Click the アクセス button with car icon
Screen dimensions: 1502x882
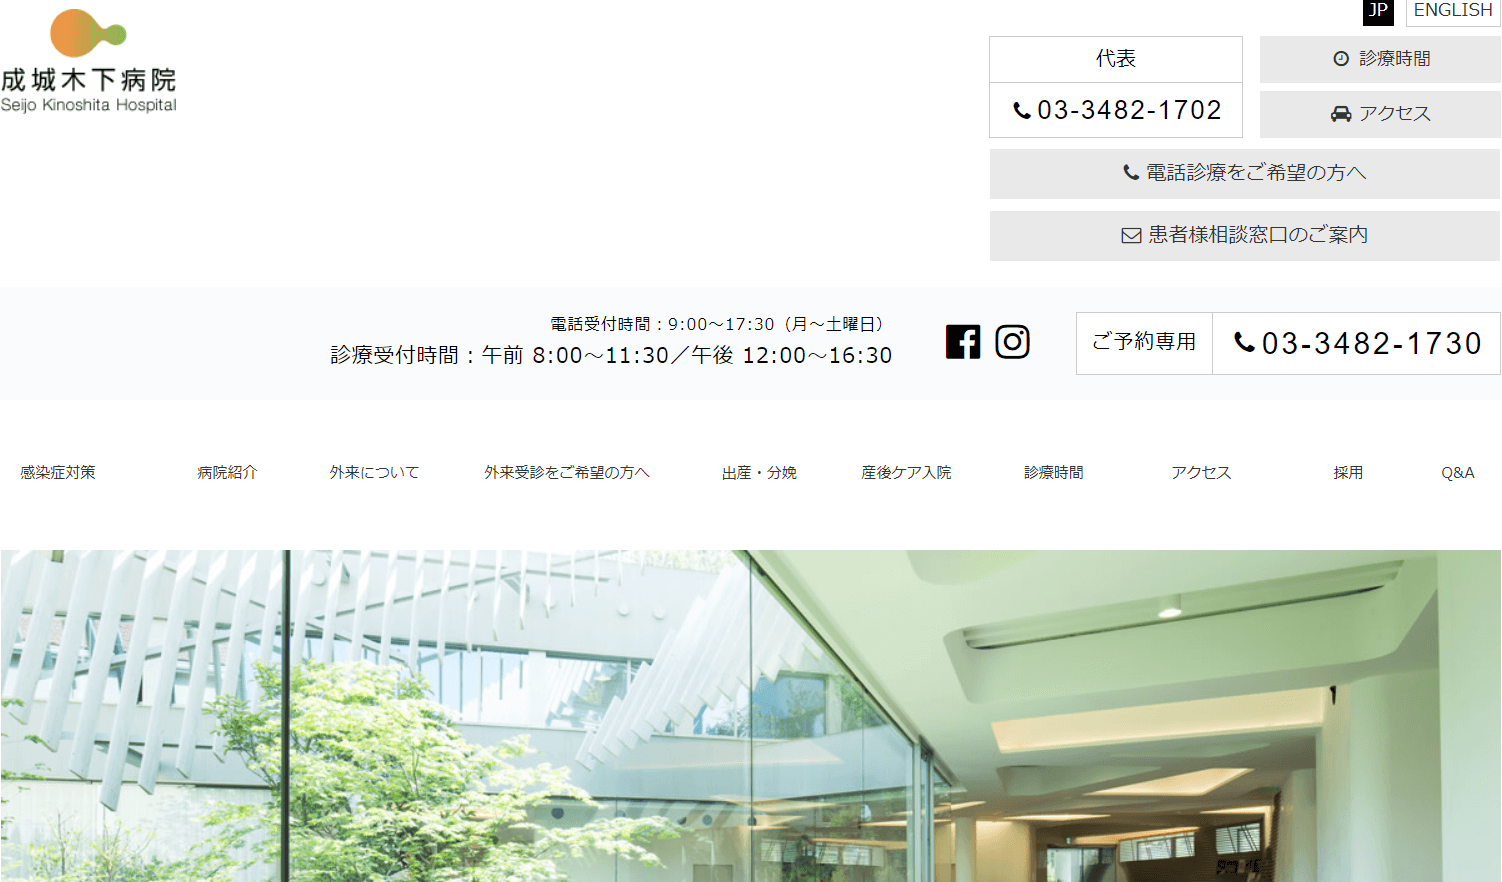[1380, 114]
